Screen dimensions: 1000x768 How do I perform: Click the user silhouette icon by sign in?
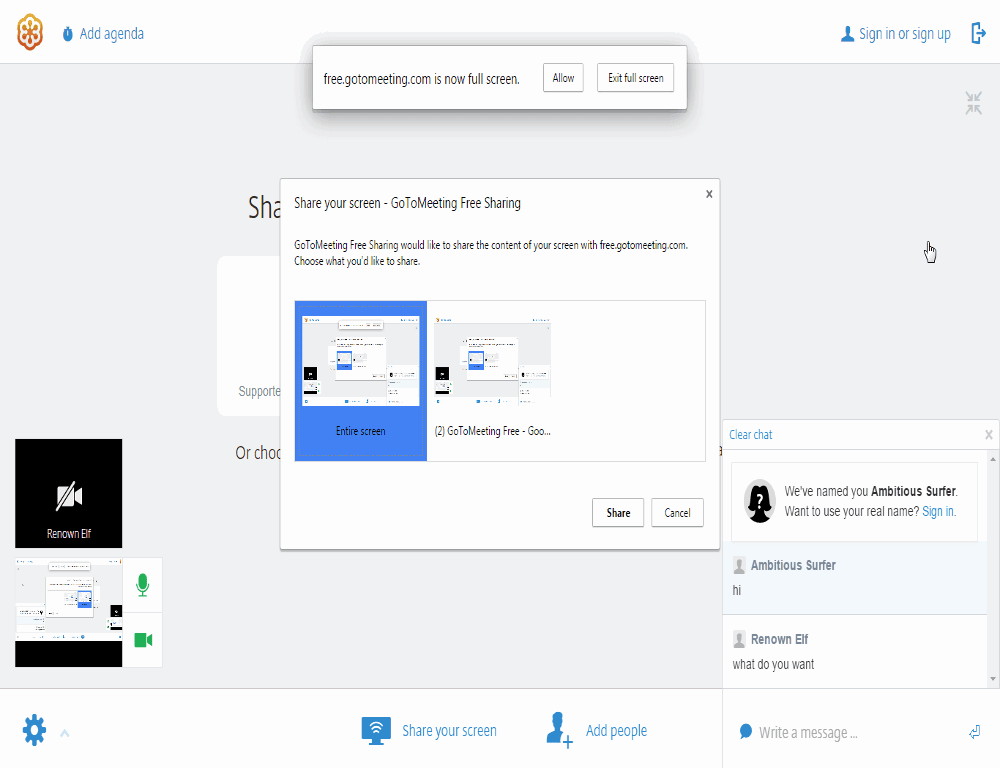tap(848, 34)
